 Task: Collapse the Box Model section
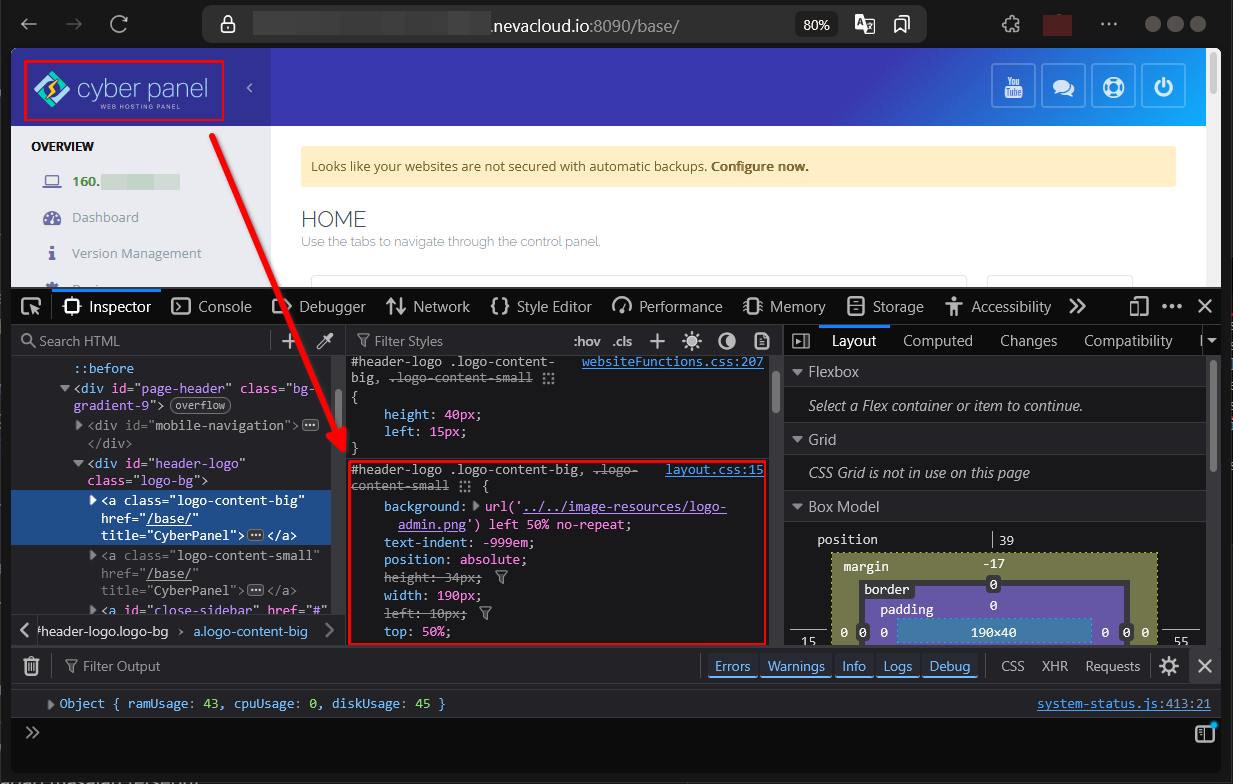click(x=797, y=507)
